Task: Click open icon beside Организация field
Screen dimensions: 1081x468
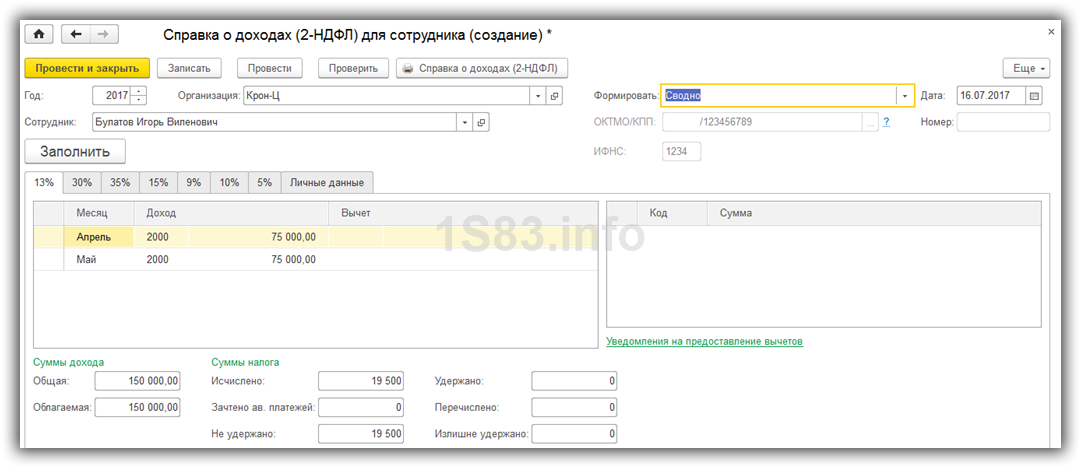Action: [x=556, y=96]
